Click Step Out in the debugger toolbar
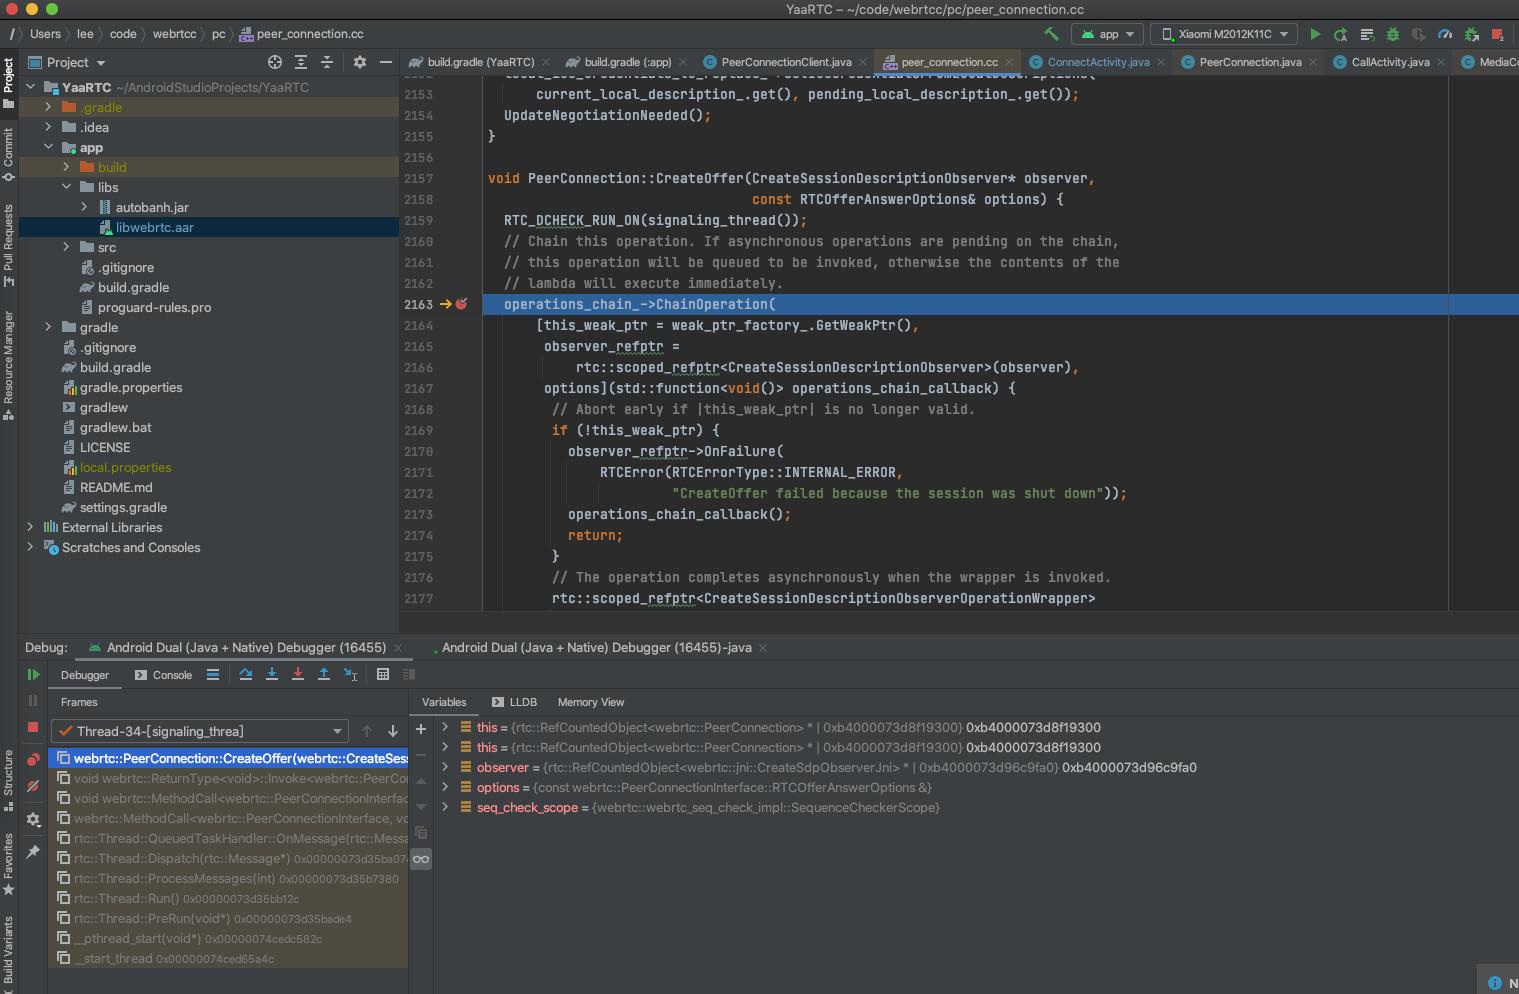Image resolution: width=1519 pixels, height=994 pixels. point(324,675)
